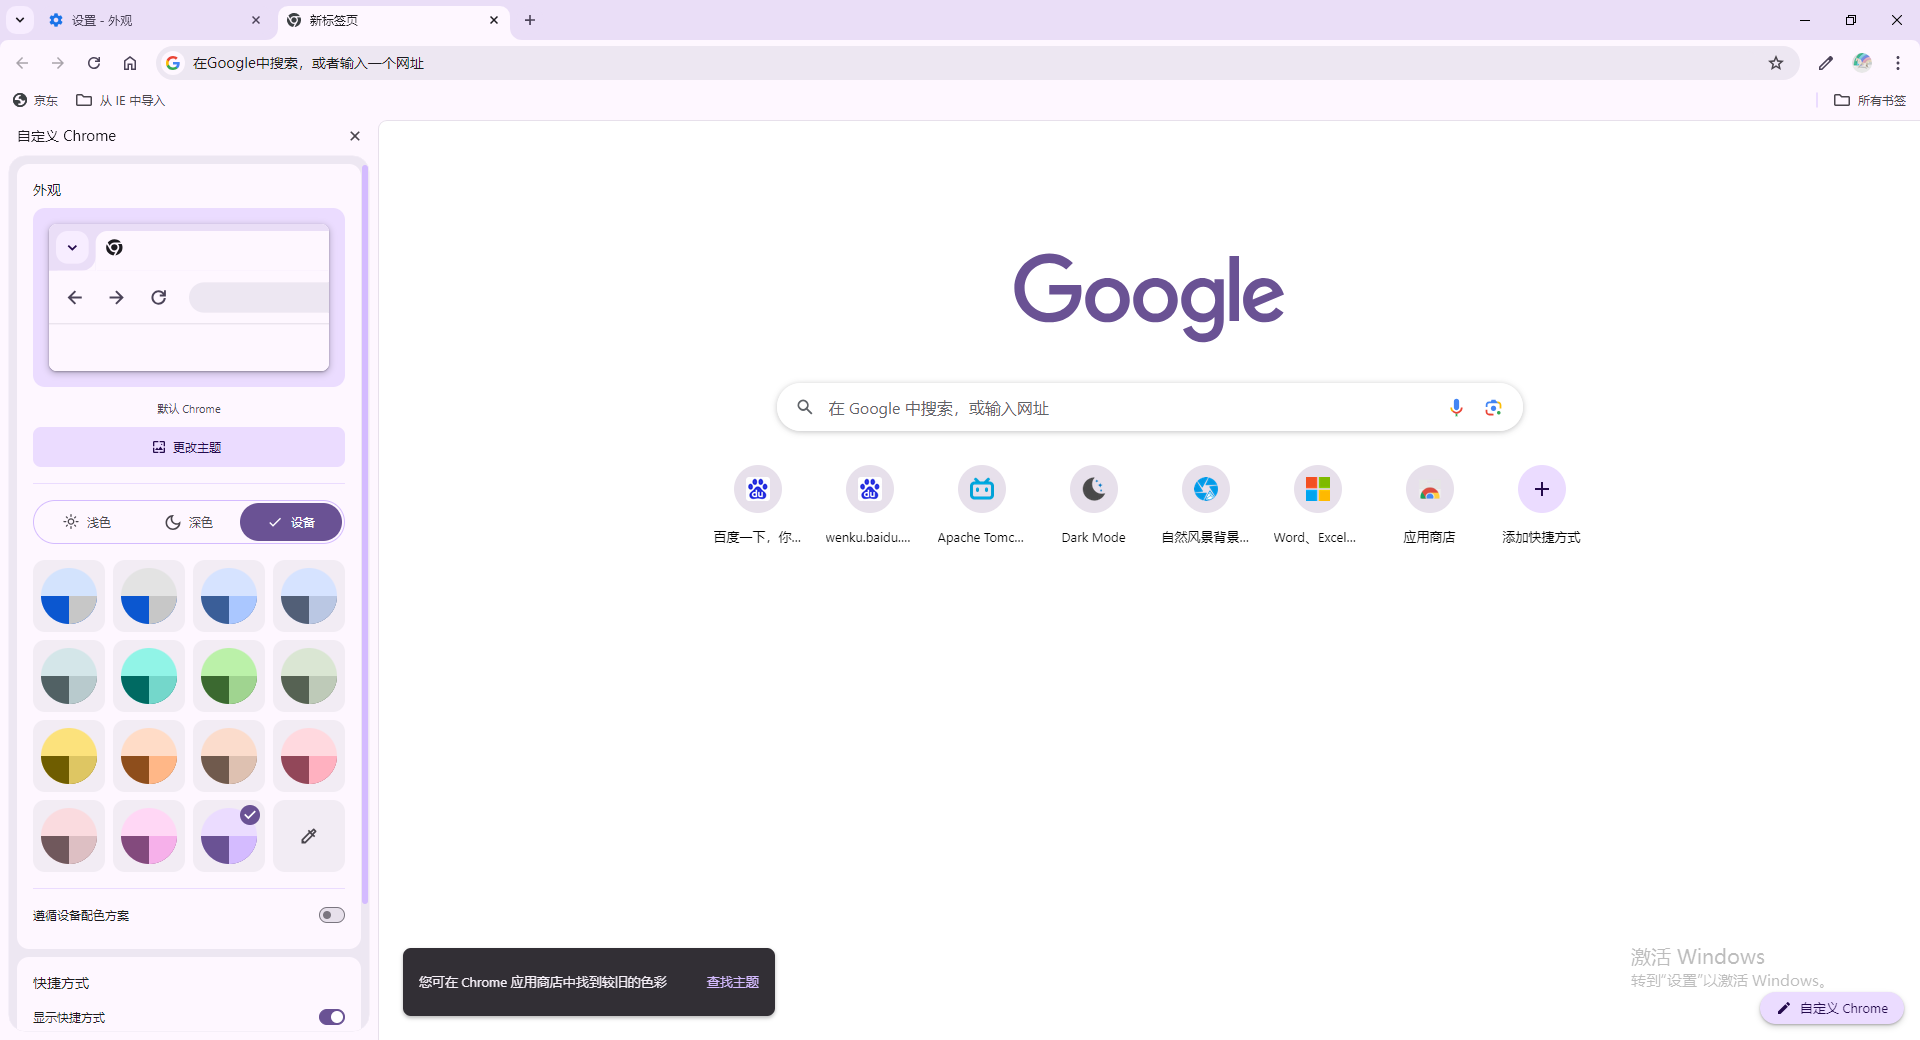This screenshot has width=1920, height=1040.
Task: Close the 自定义 Chrome side panel
Action: [x=355, y=136]
